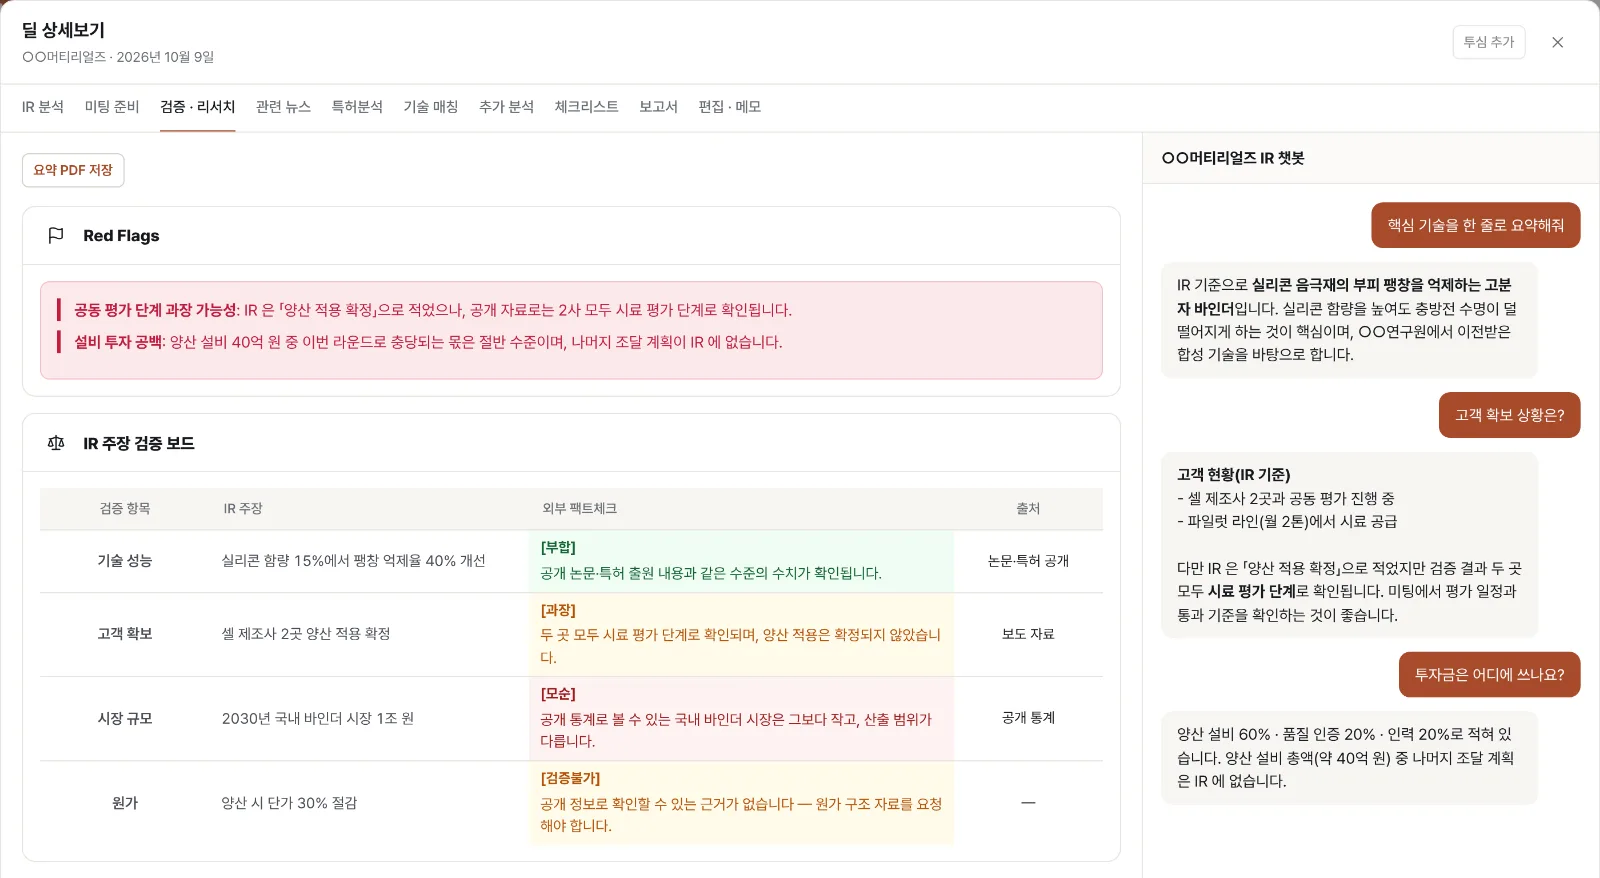Click the 보도 자료 source cell

pyautogui.click(x=1028, y=634)
